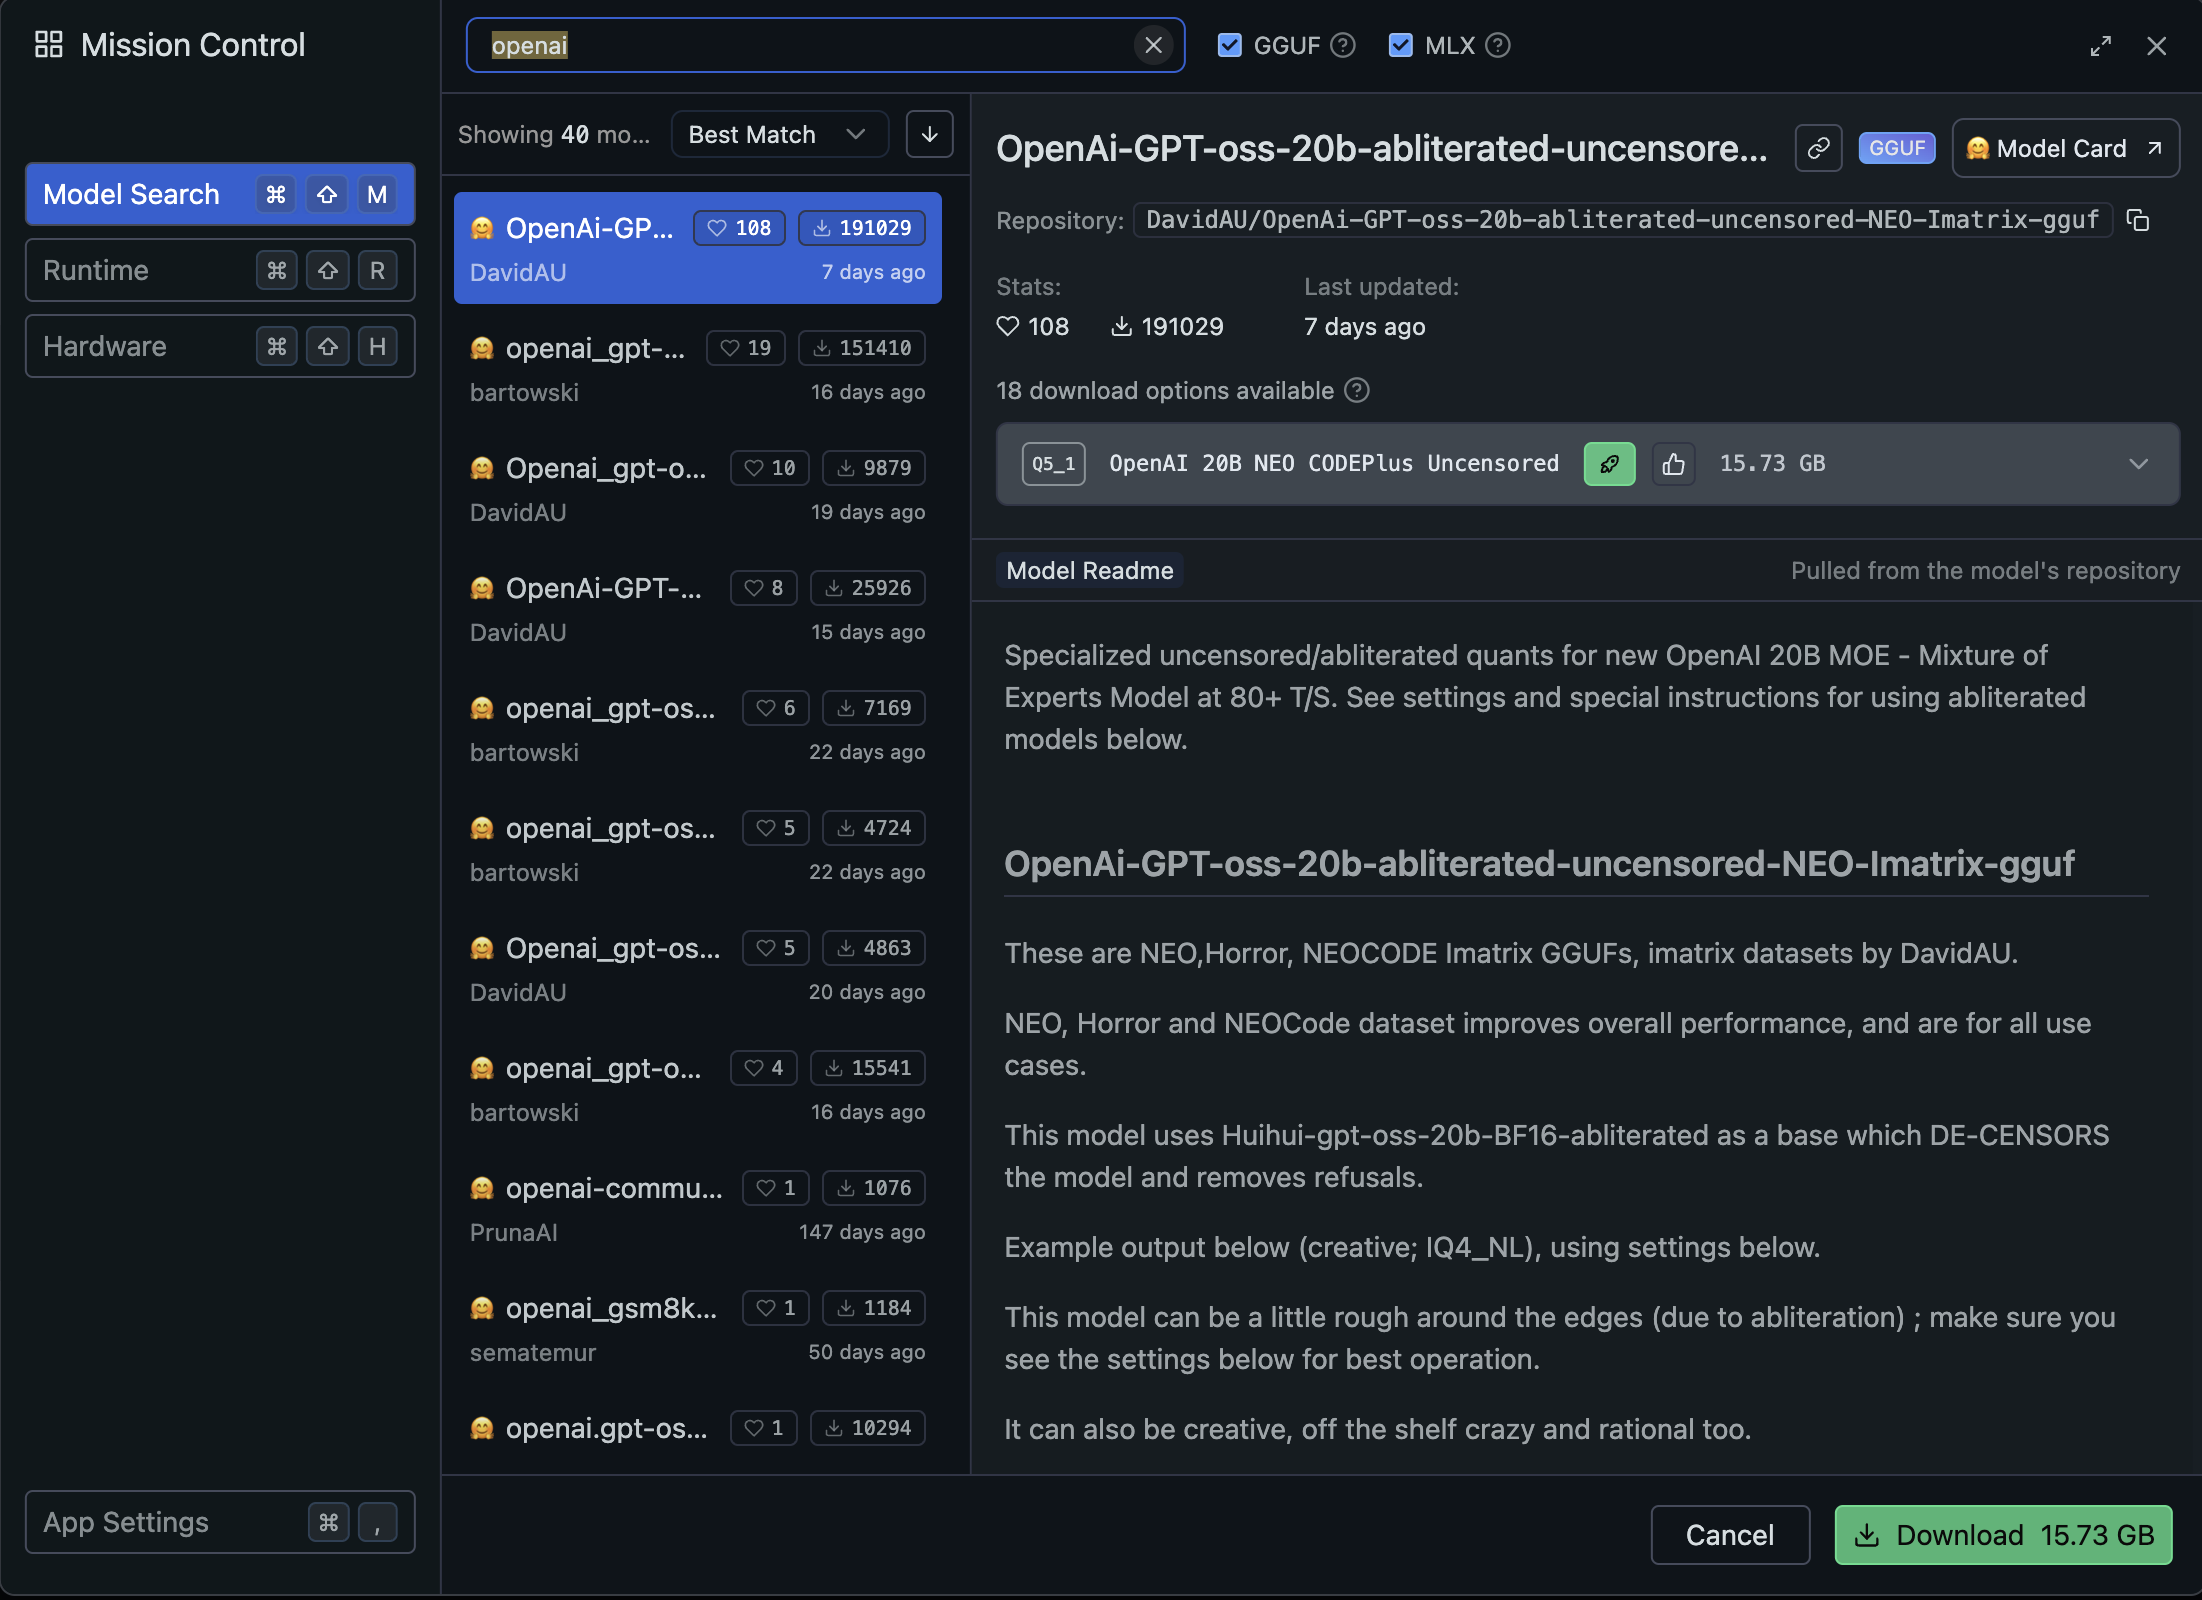The image size is (2202, 1600).
Task: Switch to the Runtime tab
Action: (x=220, y=270)
